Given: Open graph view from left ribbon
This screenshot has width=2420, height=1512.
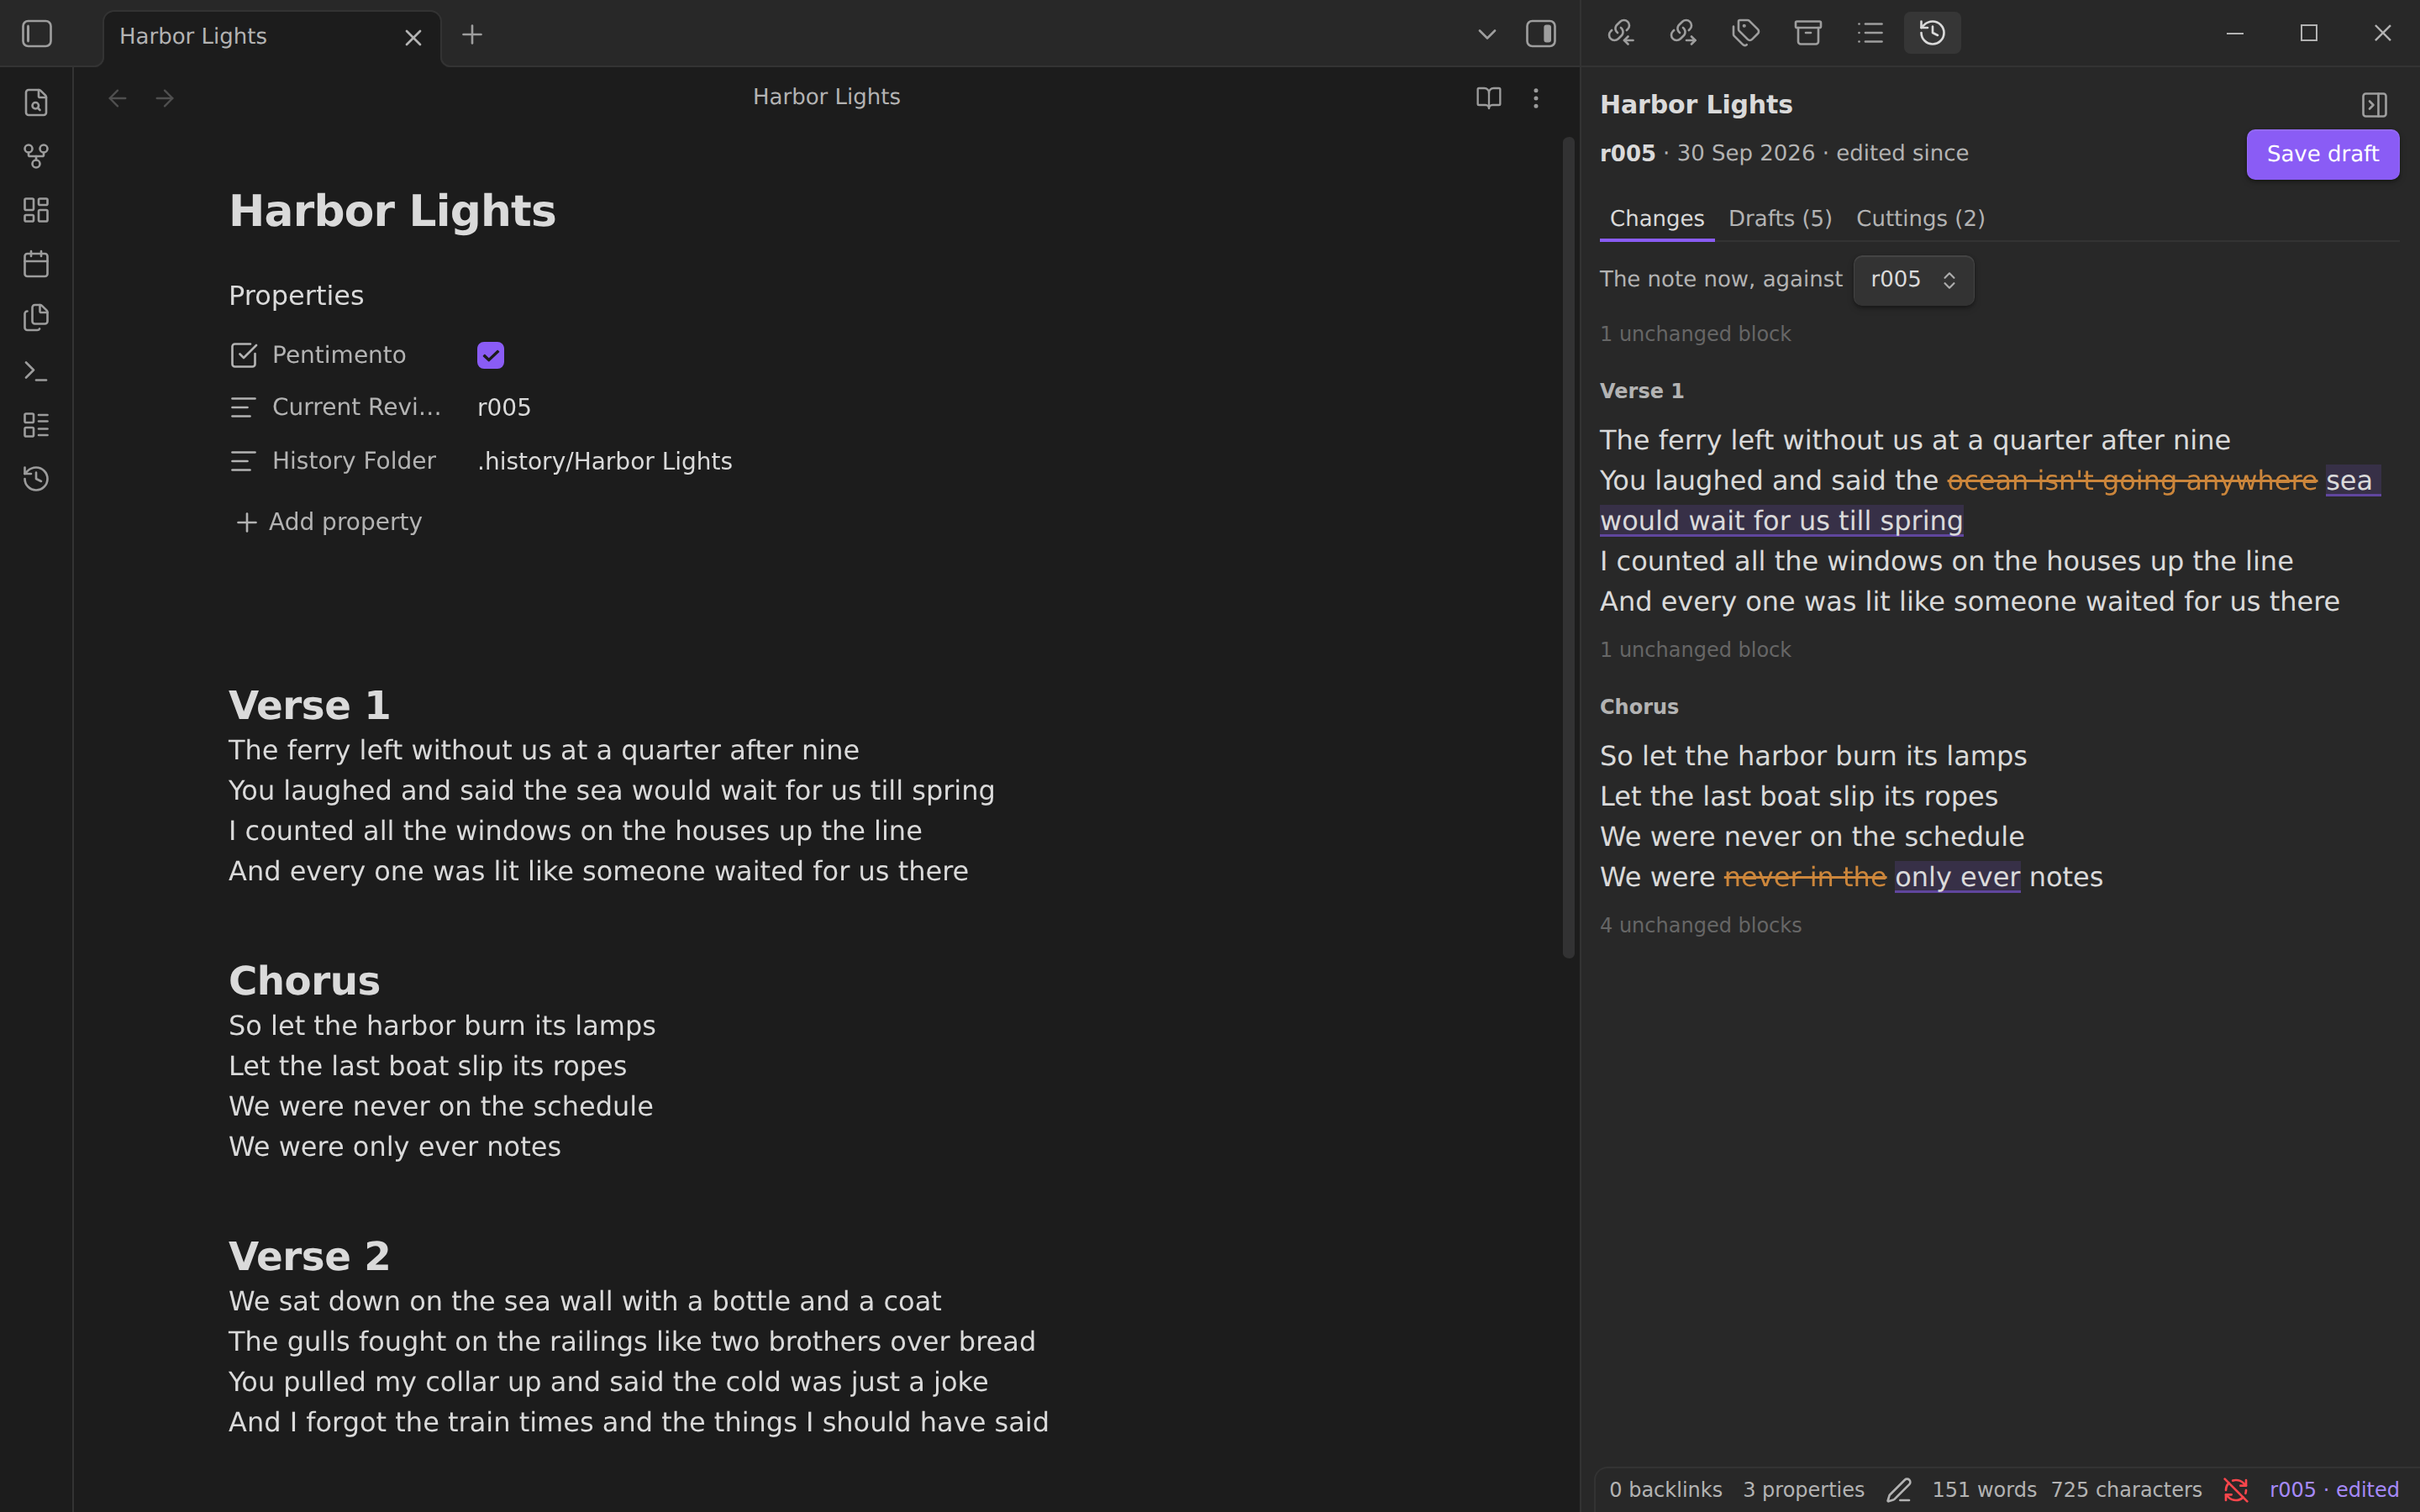Looking at the screenshot, I should point(36,157).
